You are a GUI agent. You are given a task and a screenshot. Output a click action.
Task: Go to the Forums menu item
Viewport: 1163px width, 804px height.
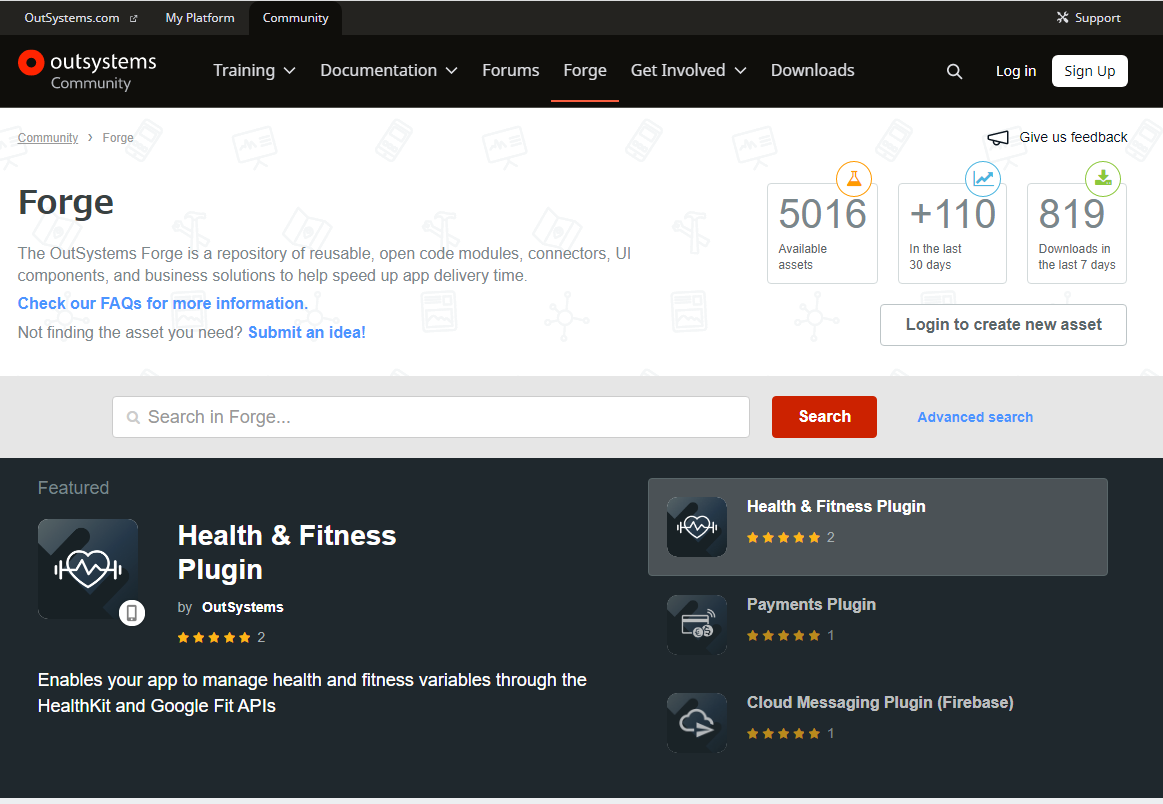[510, 71]
